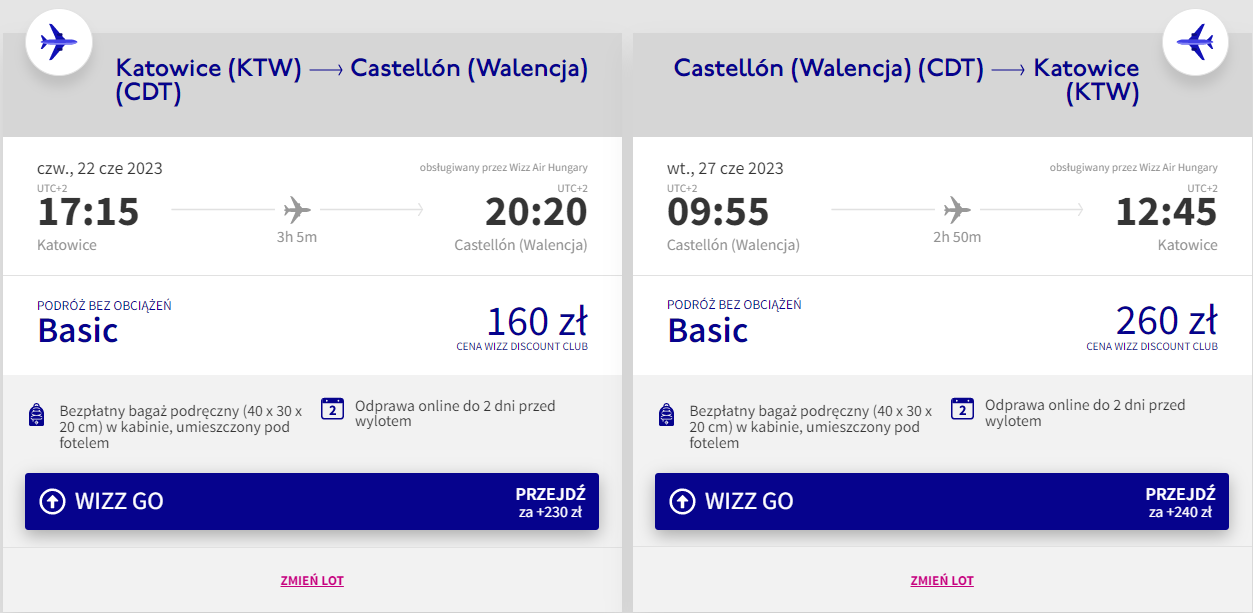Click the backpack icon in the outbound card

(38, 415)
